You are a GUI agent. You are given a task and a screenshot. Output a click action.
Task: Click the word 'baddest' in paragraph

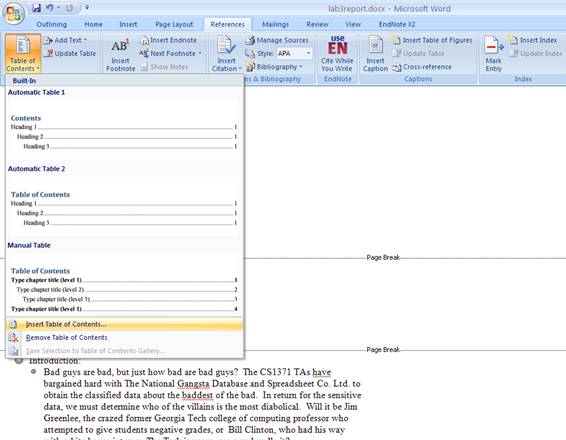(x=197, y=395)
